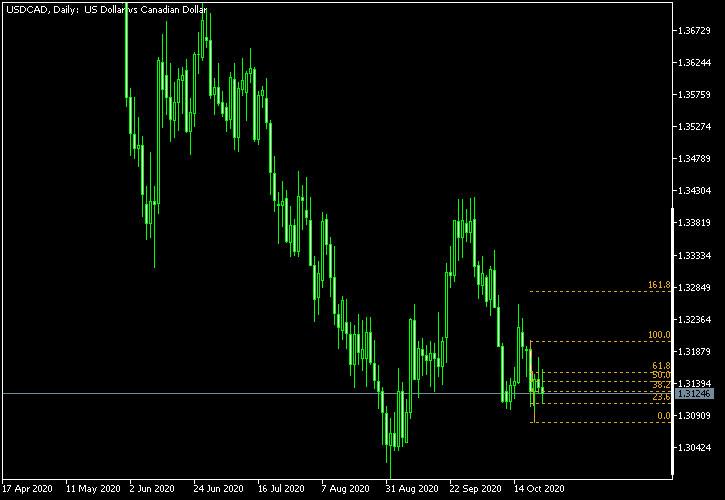Click the 1.33334 price axis label
This screenshot has width=725, height=500.
(x=694, y=256)
